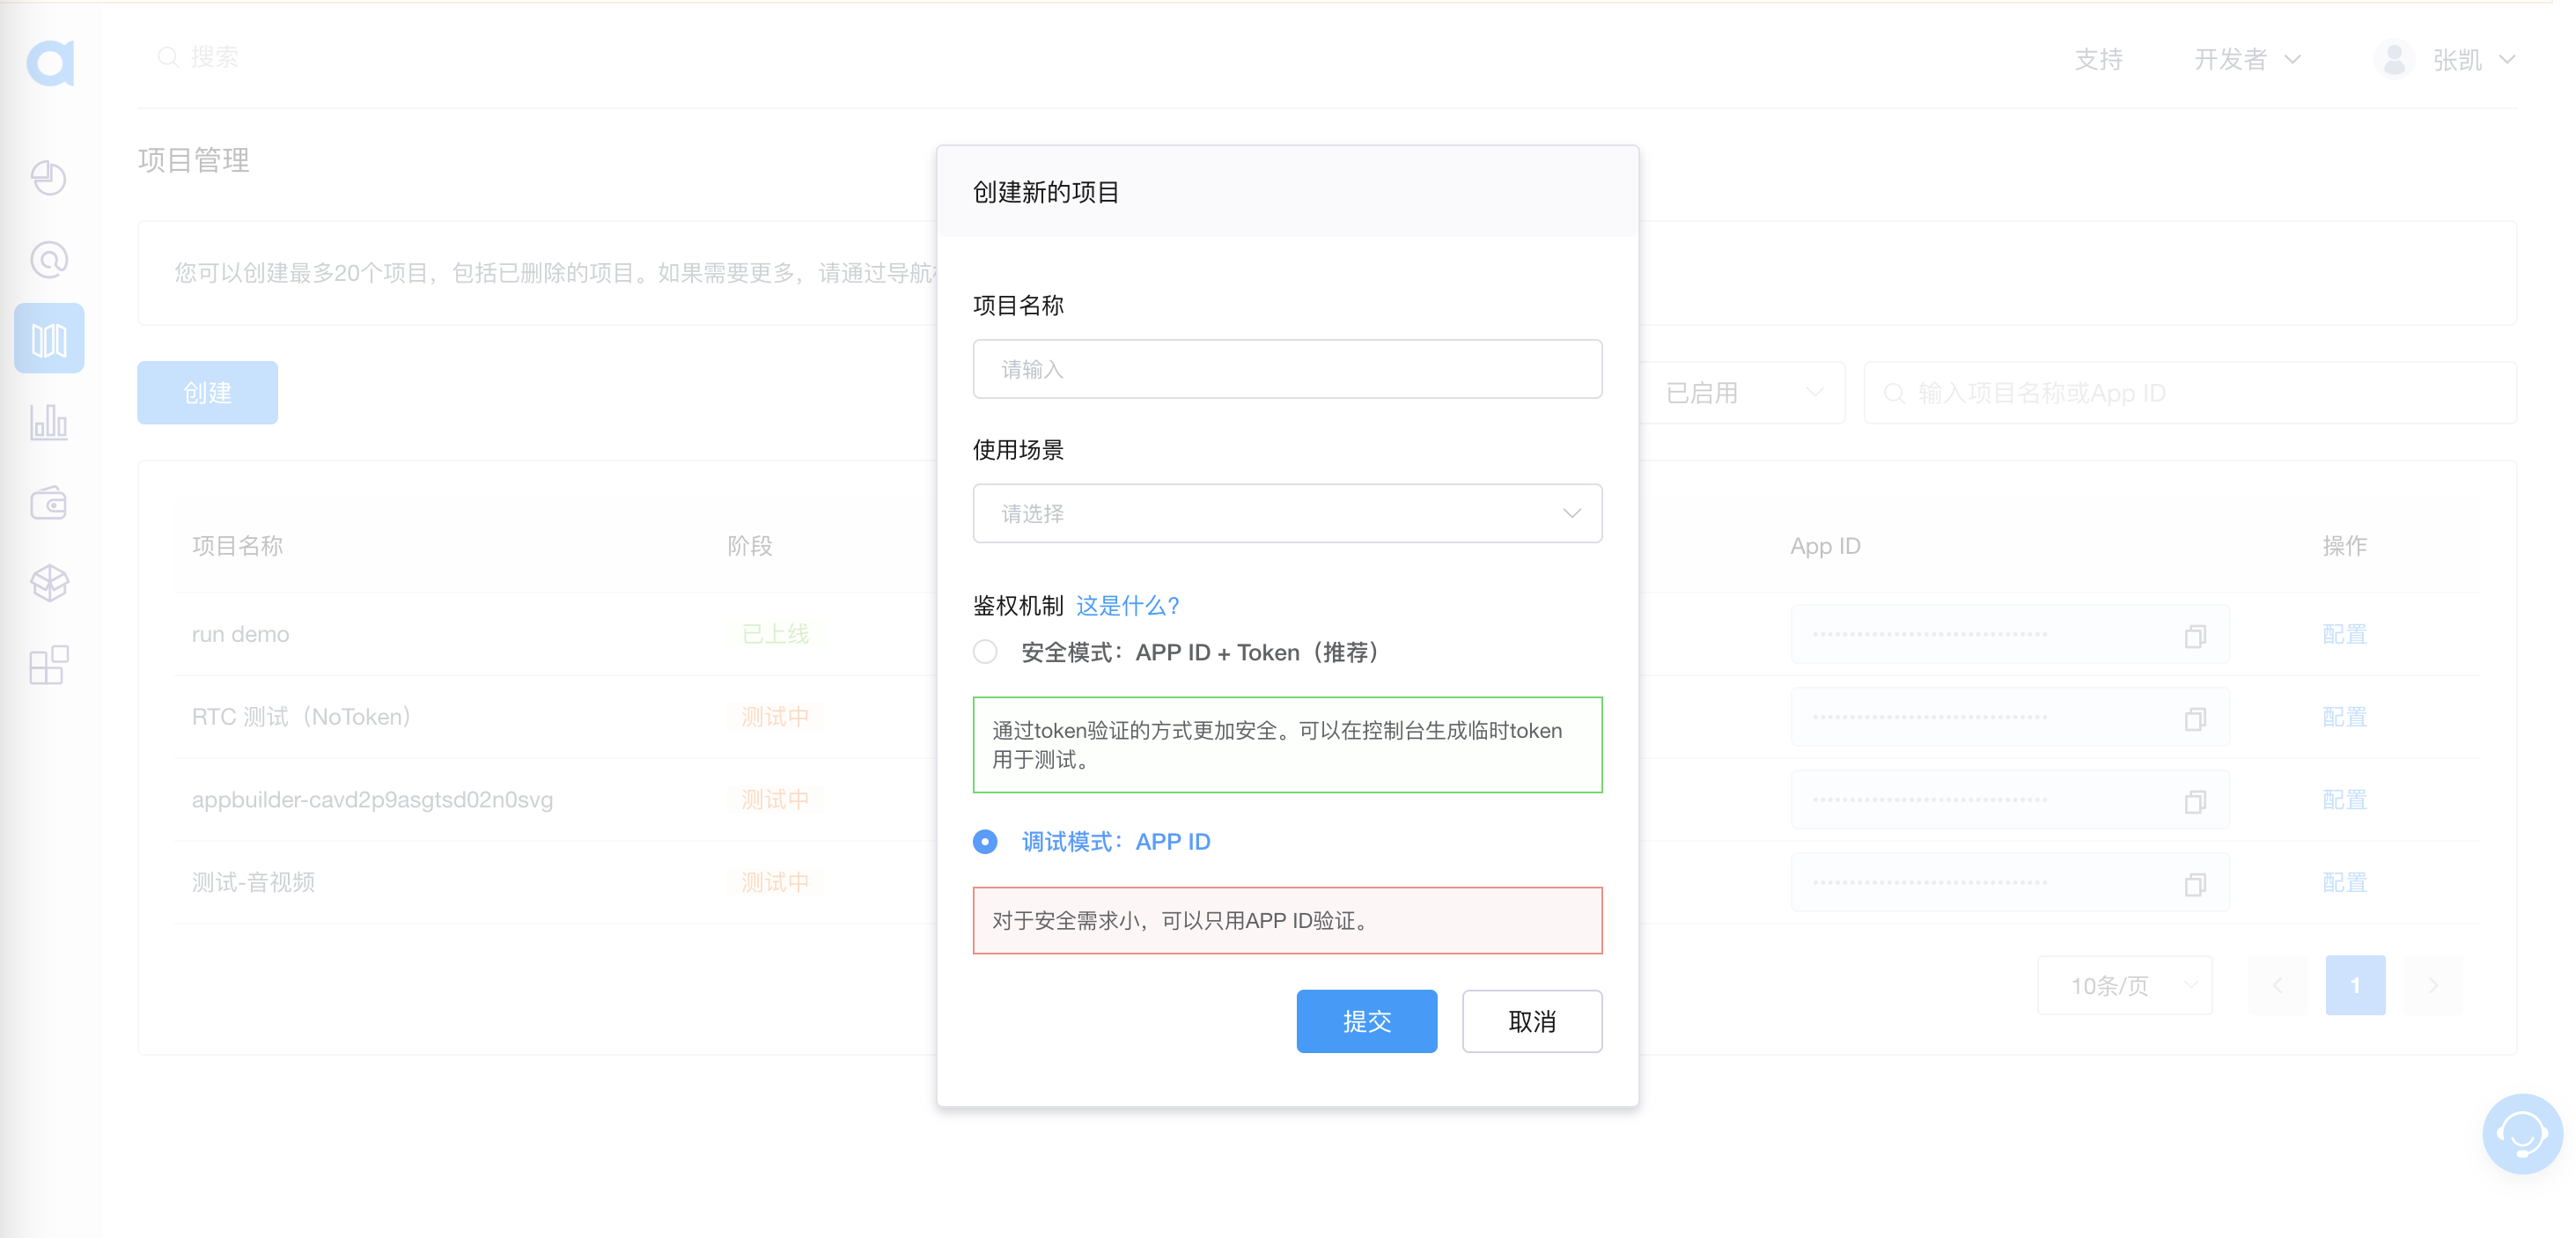Image resolution: width=2576 pixels, height=1238 pixels.
Task: Go to previous page arrow
Action: (x=2277, y=985)
